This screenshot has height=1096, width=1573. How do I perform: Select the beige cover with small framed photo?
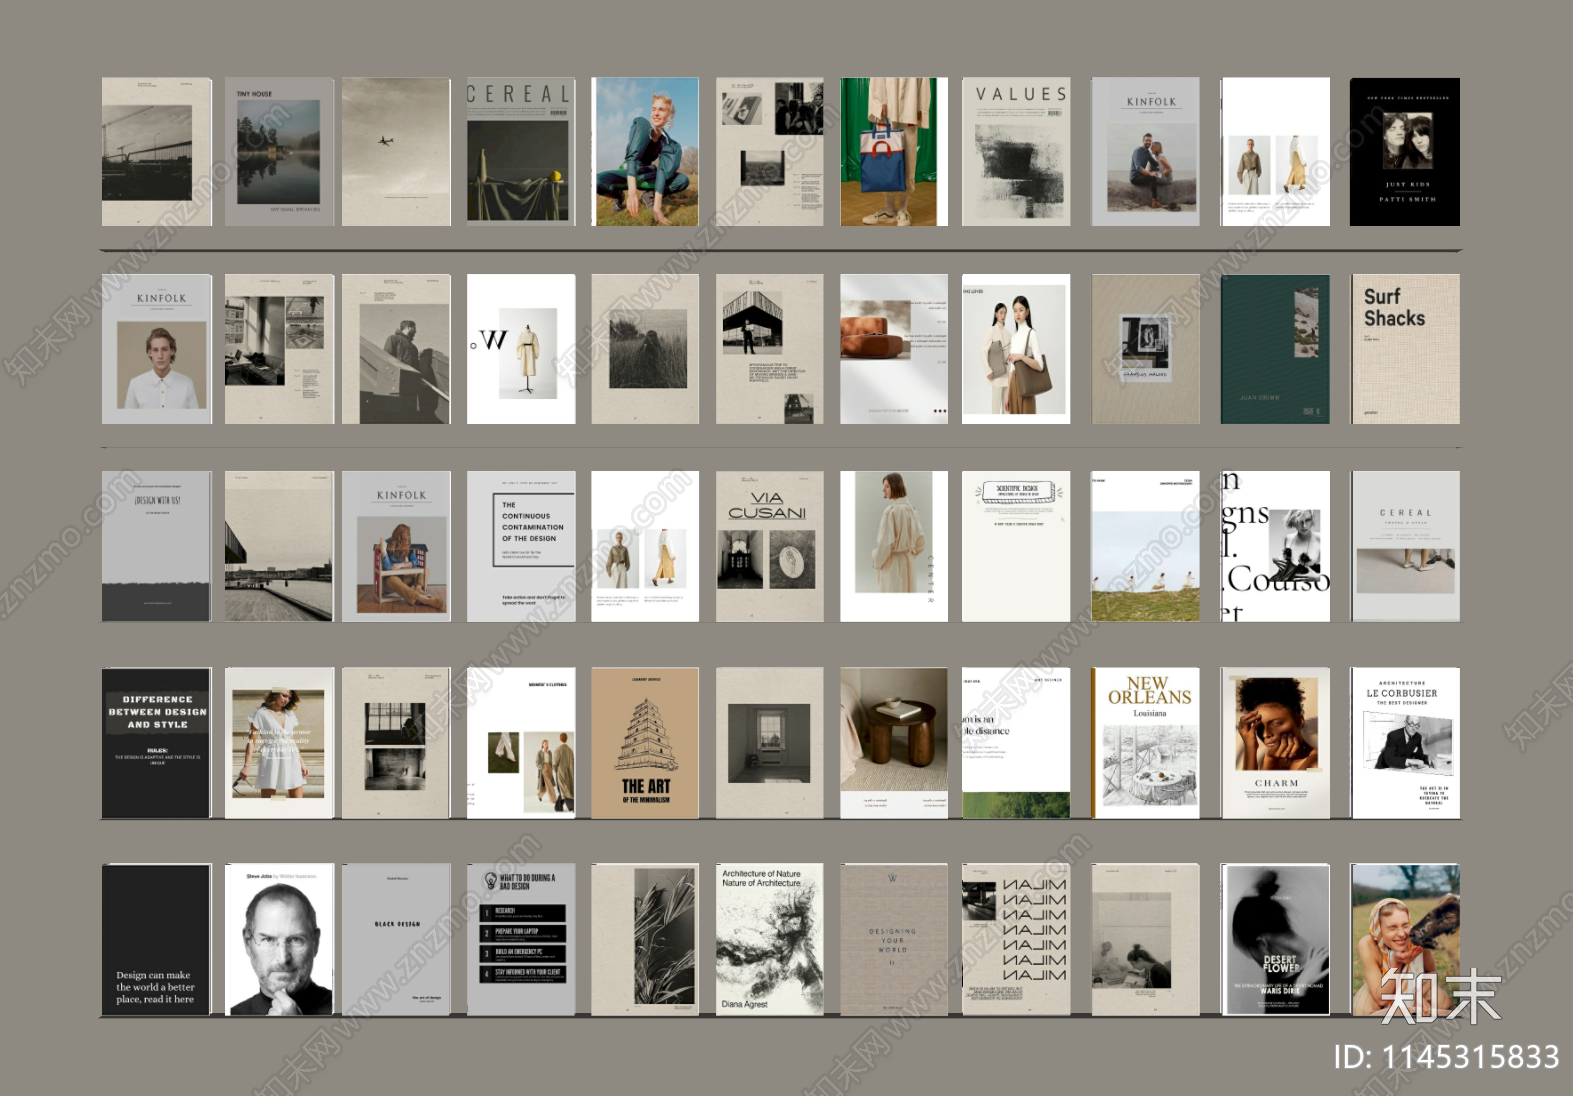coord(1145,349)
